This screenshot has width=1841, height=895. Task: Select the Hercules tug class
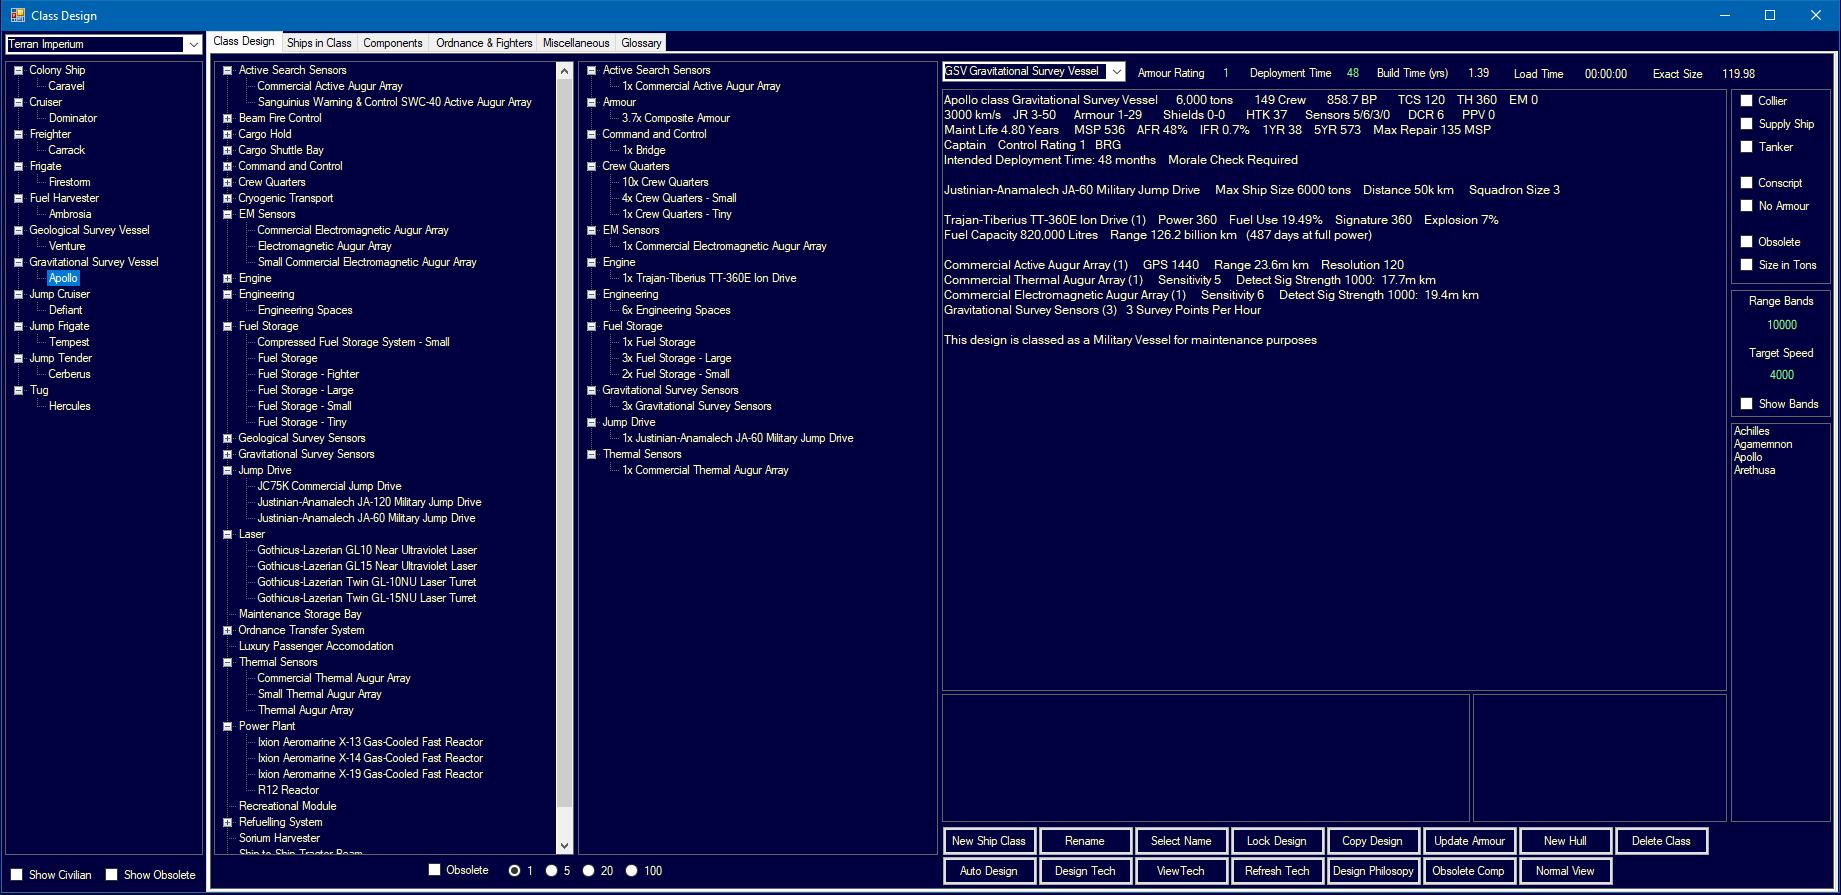69,406
